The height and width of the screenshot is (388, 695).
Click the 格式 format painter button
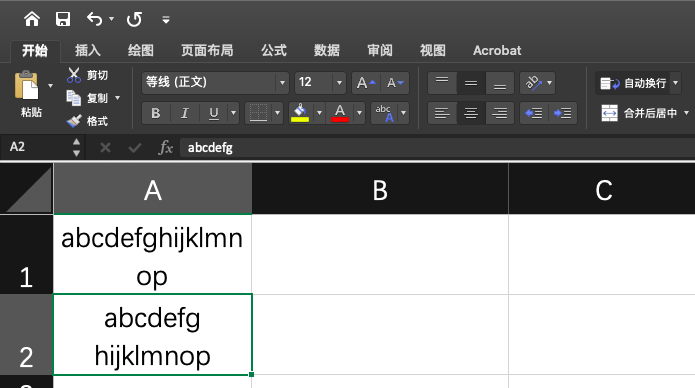87,121
